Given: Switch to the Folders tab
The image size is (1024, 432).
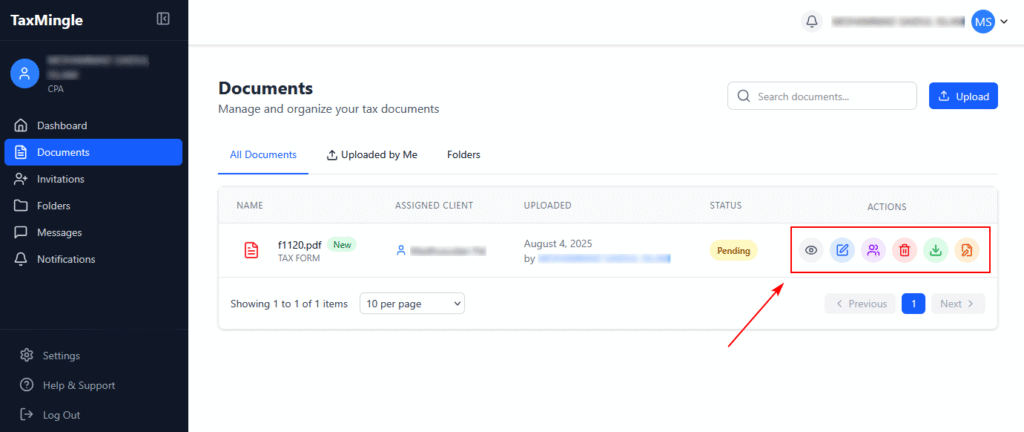Looking at the screenshot, I should (463, 155).
